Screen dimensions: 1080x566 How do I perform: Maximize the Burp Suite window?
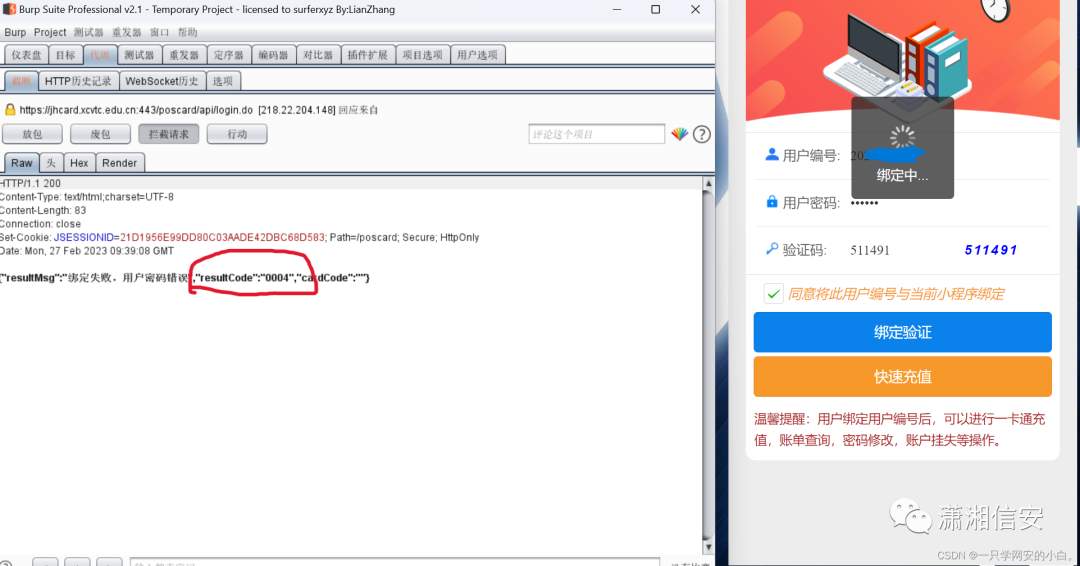(656, 10)
